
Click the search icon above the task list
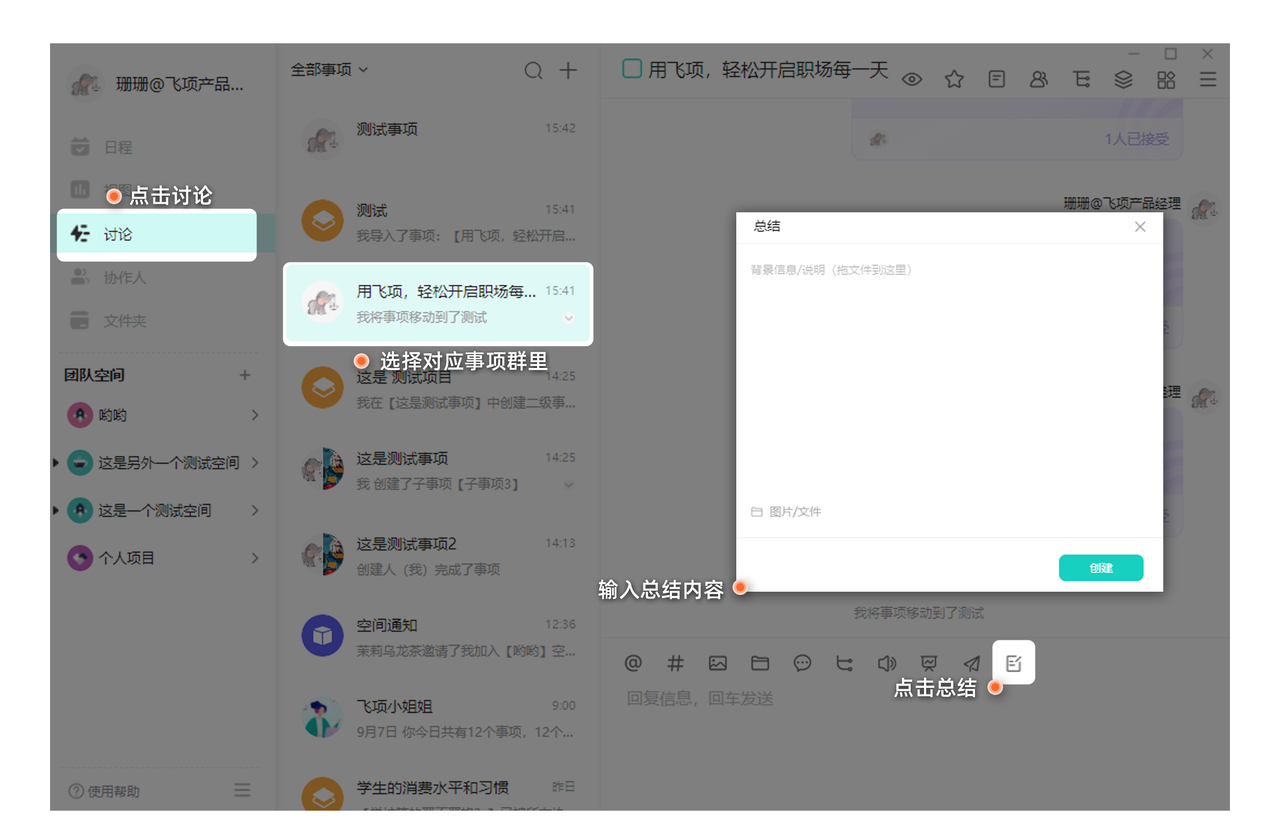tap(534, 71)
